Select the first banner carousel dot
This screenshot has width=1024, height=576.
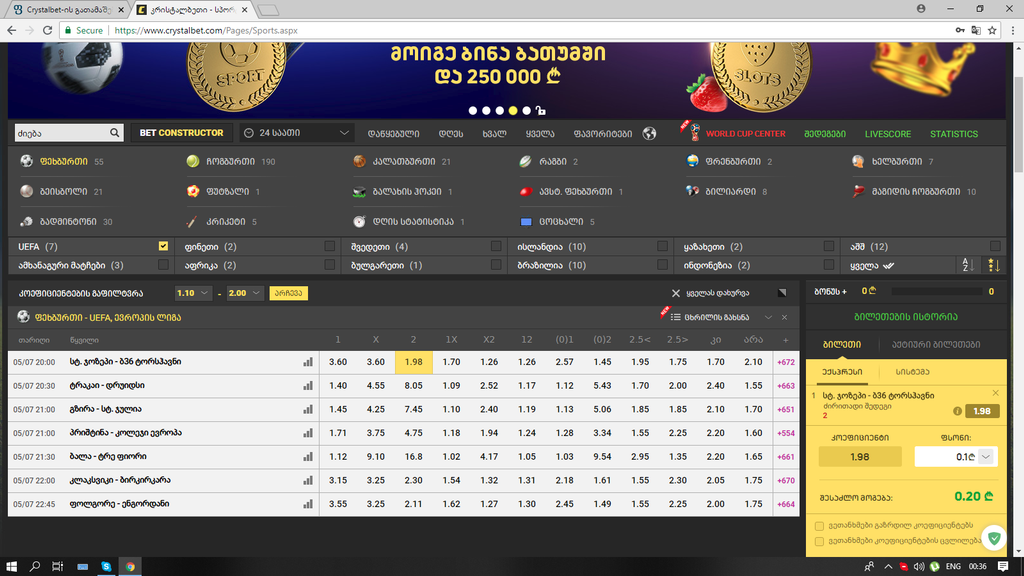pyautogui.click(x=473, y=110)
